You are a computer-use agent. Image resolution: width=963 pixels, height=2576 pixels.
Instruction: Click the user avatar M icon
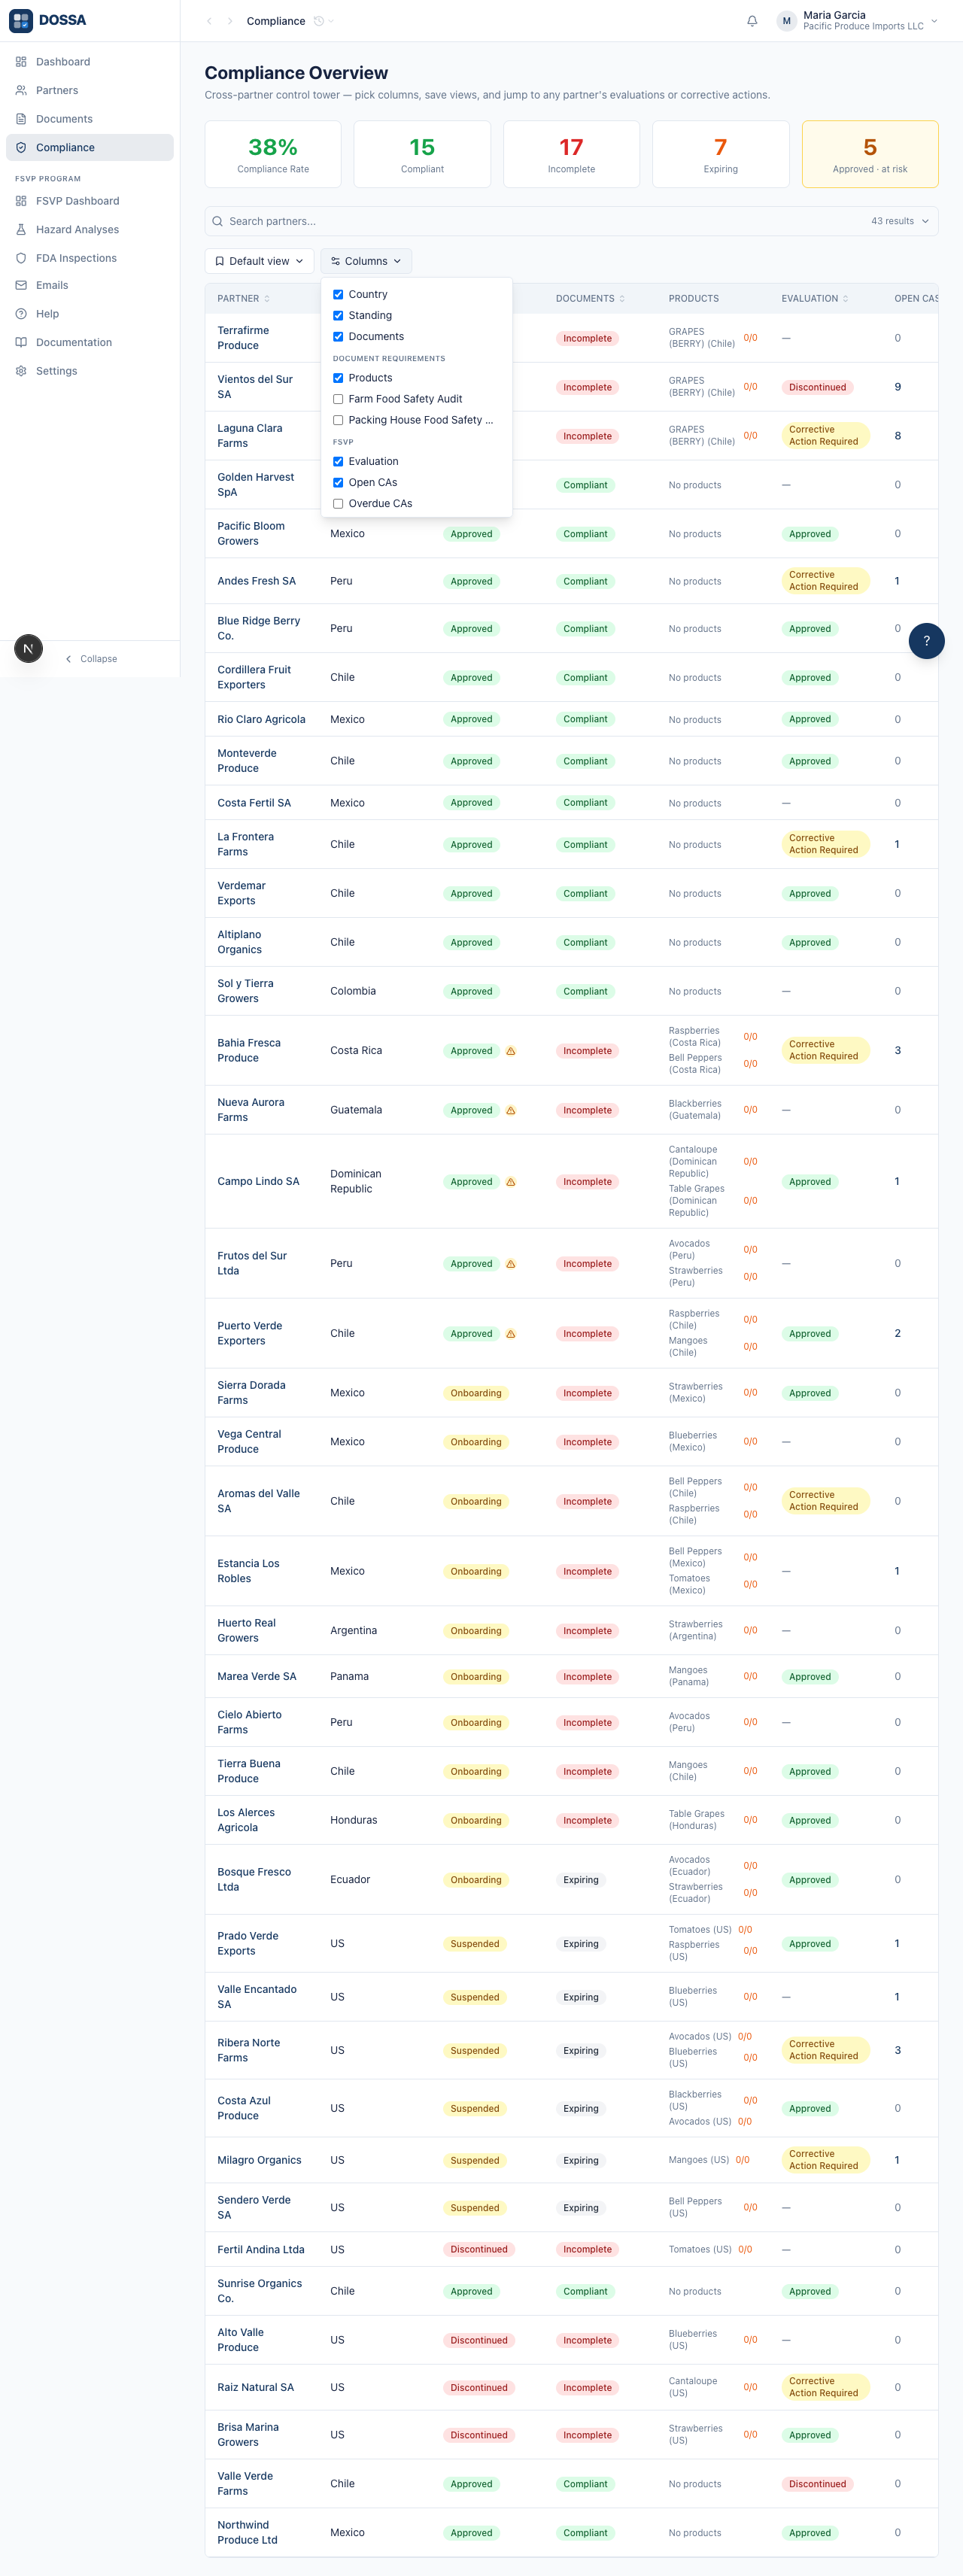point(786,21)
